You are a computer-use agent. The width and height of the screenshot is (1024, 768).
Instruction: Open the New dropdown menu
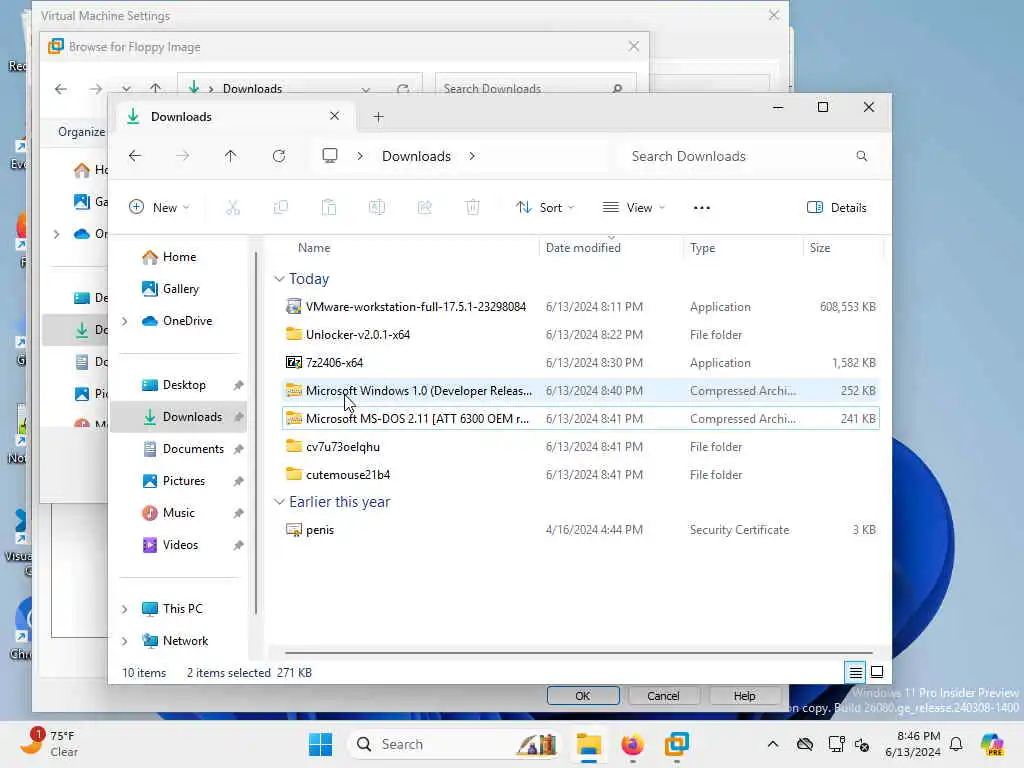coord(159,208)
